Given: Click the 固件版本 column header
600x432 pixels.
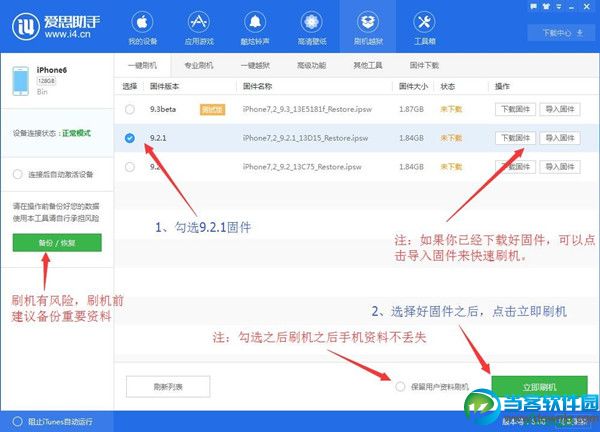Looking at the screenshot, I should pyautogui.click(x=165, y=86).
